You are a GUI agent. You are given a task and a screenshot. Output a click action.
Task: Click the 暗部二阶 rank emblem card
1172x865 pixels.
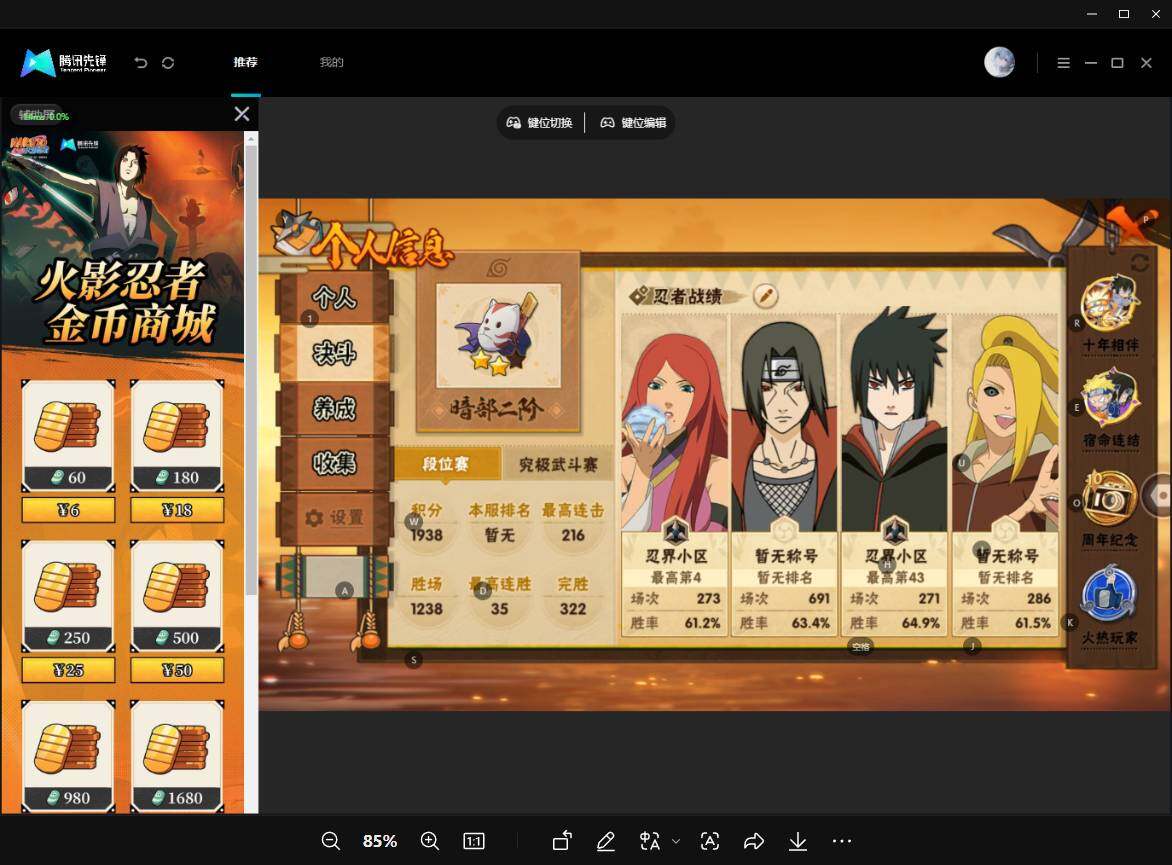point(498,342)
